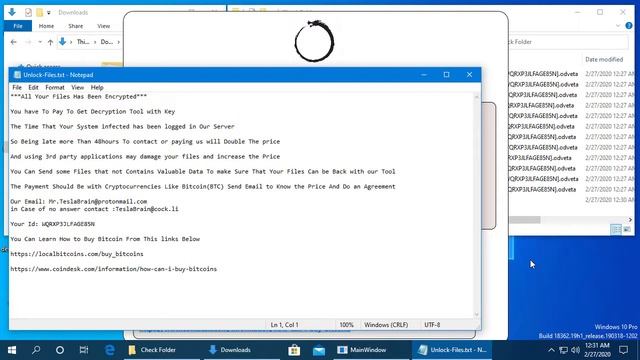Maximize the Check Folder explorer window
The width and height of the screenshot is (640, 360).
600,12
